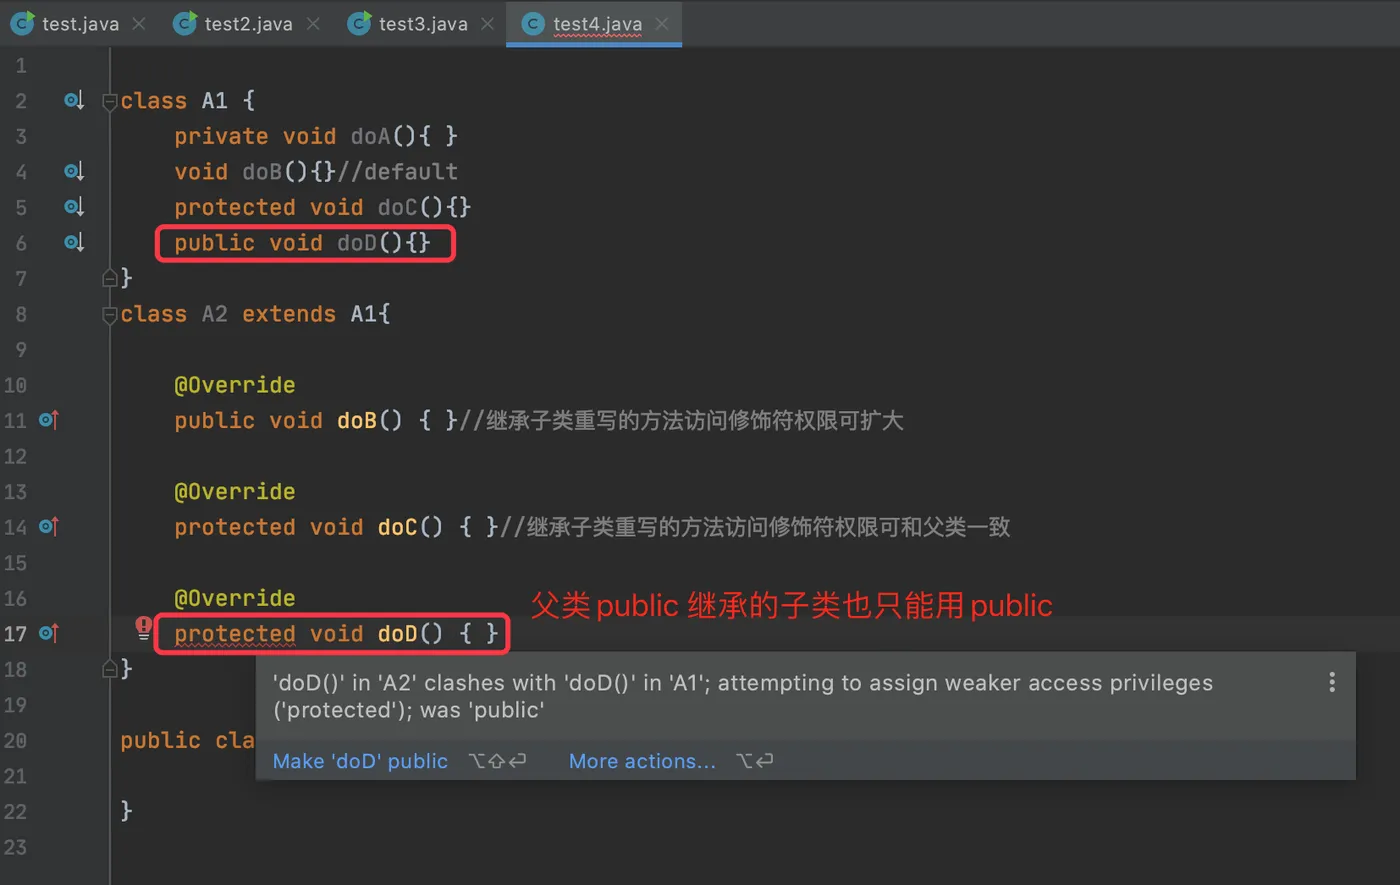Click the overridden-method gutter icon on line 6
The height and width of the screenshot is (885, 1400).
point(74,242)
